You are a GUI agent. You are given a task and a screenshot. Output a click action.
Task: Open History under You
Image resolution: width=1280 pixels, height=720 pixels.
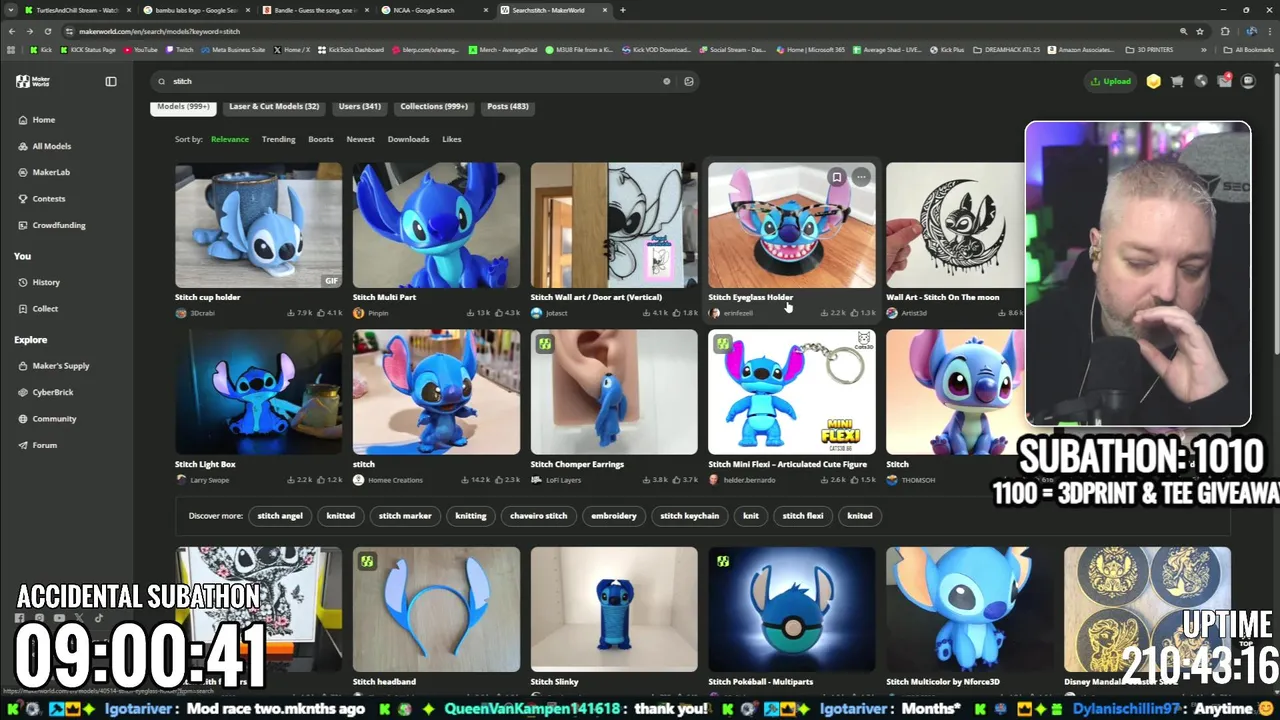click(39, 282)
